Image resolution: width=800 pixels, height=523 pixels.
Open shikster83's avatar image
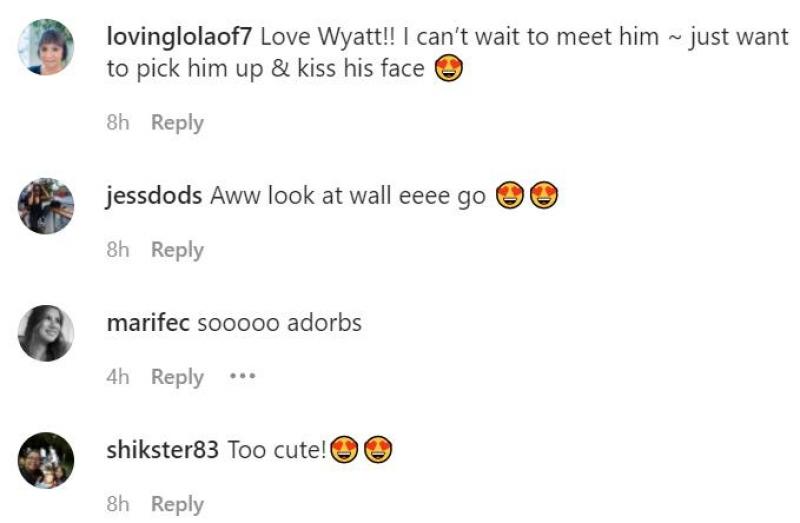[46, 460]
